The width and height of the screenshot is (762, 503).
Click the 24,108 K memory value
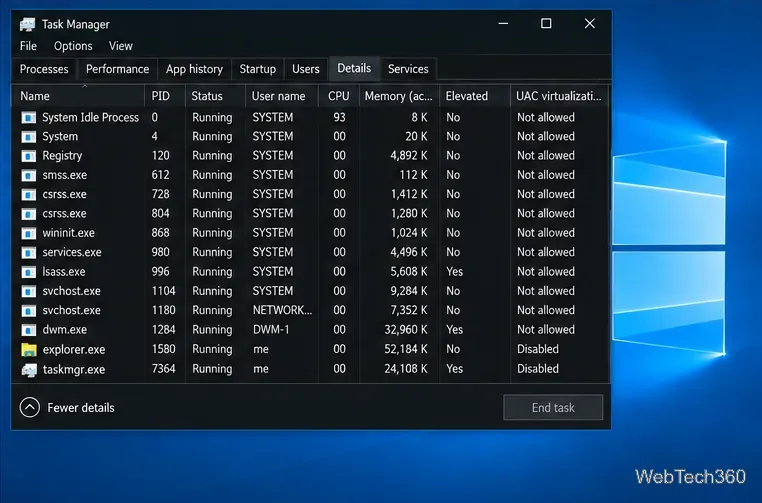[406, 369]
